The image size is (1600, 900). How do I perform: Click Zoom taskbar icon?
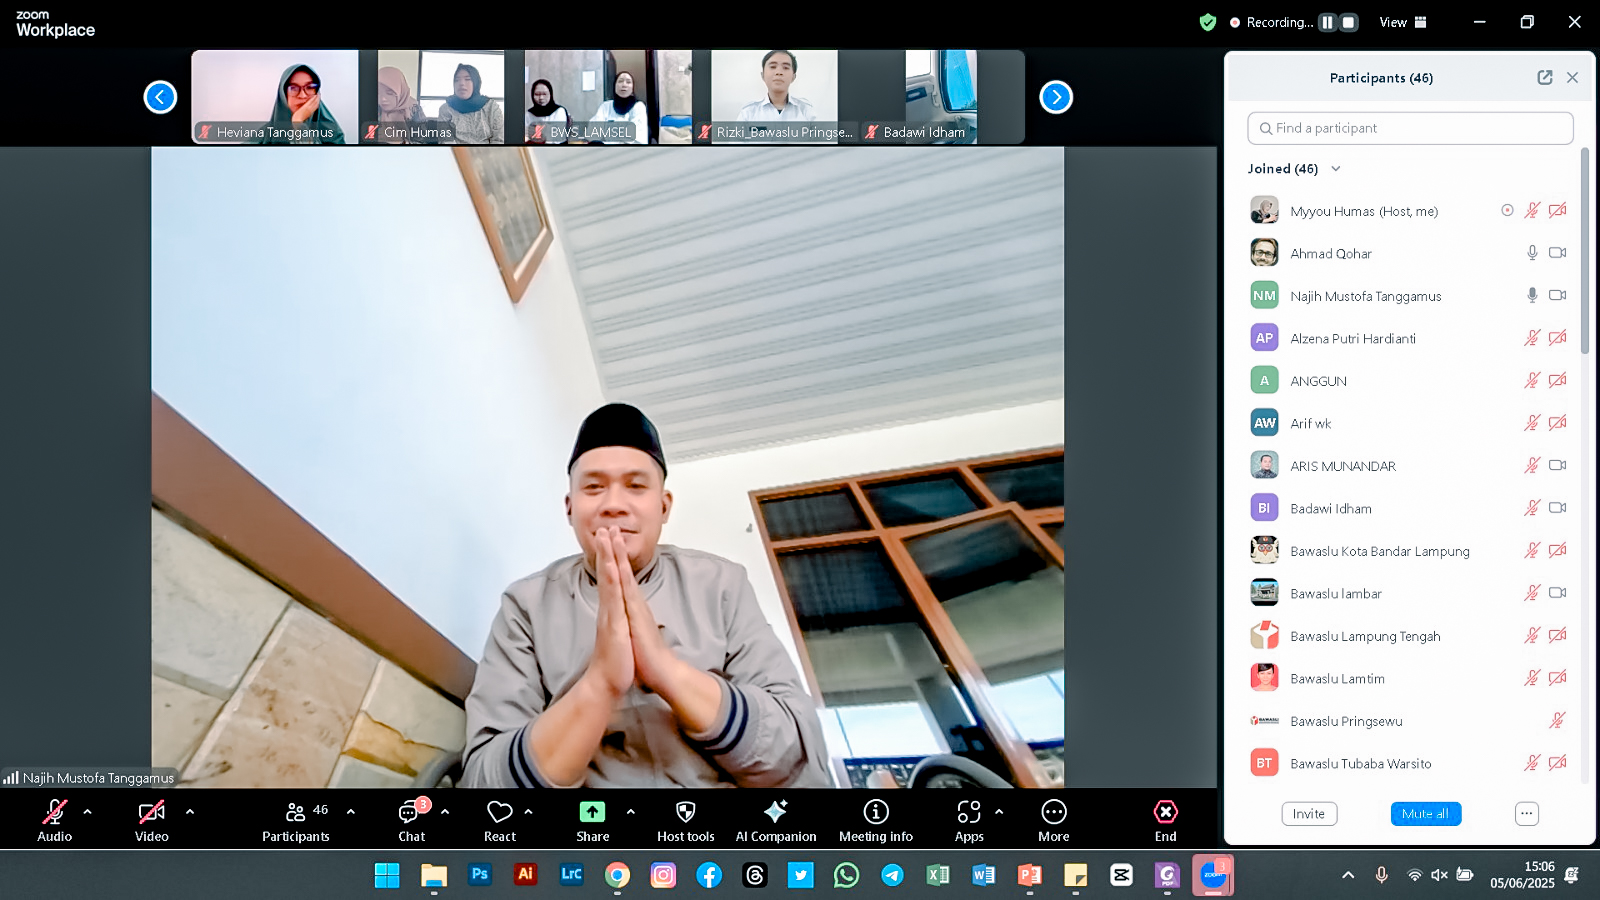[1213, 875]
